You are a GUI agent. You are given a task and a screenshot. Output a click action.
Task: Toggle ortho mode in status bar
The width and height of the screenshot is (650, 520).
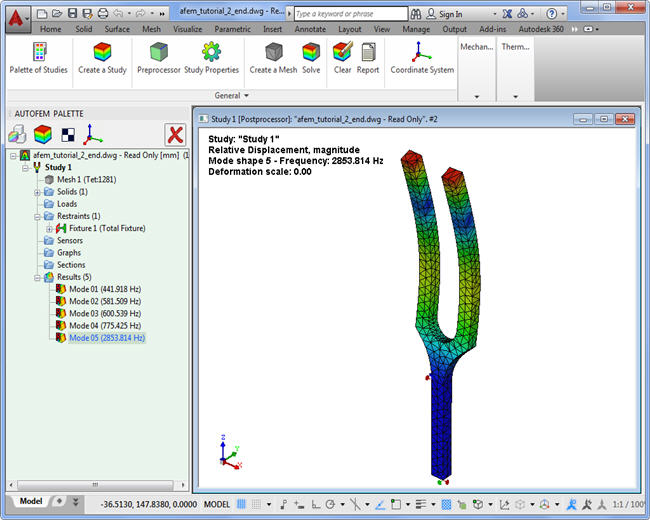pyautogui.click(x=315, y=504)
